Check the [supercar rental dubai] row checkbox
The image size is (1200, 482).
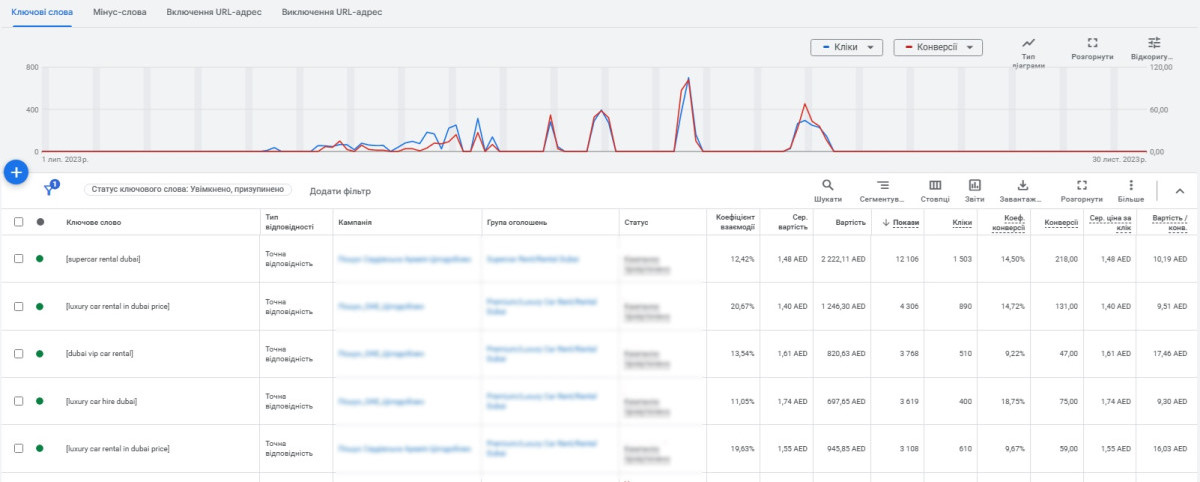(x=18, y=259)
